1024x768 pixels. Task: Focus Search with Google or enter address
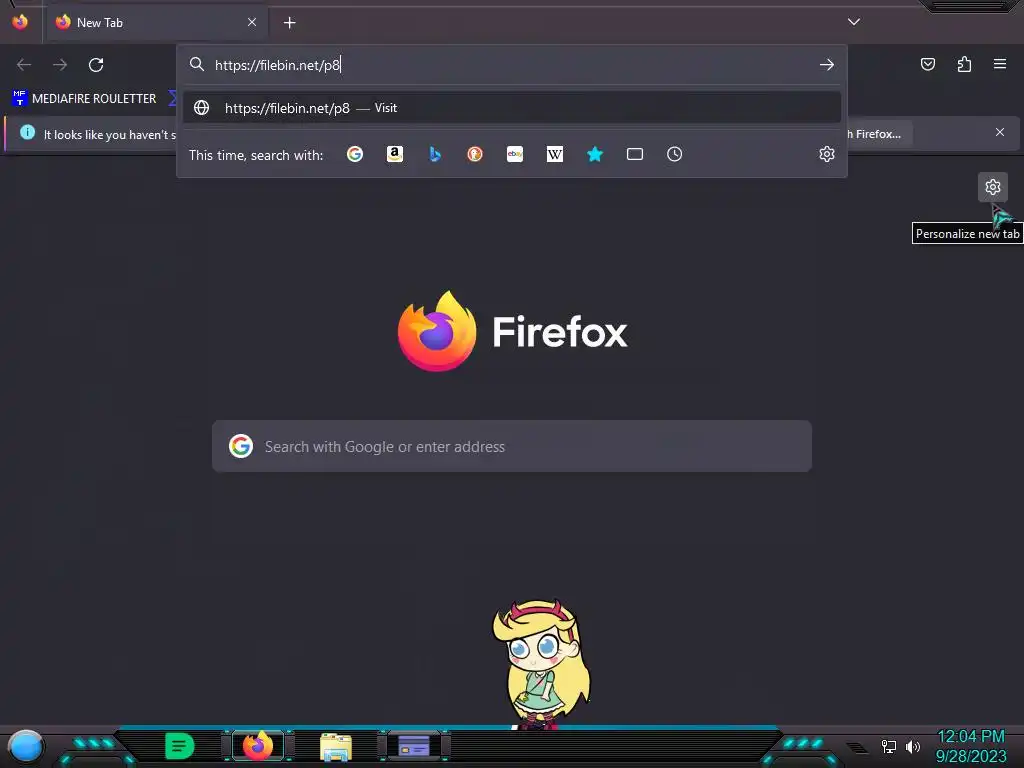(512, 447)
